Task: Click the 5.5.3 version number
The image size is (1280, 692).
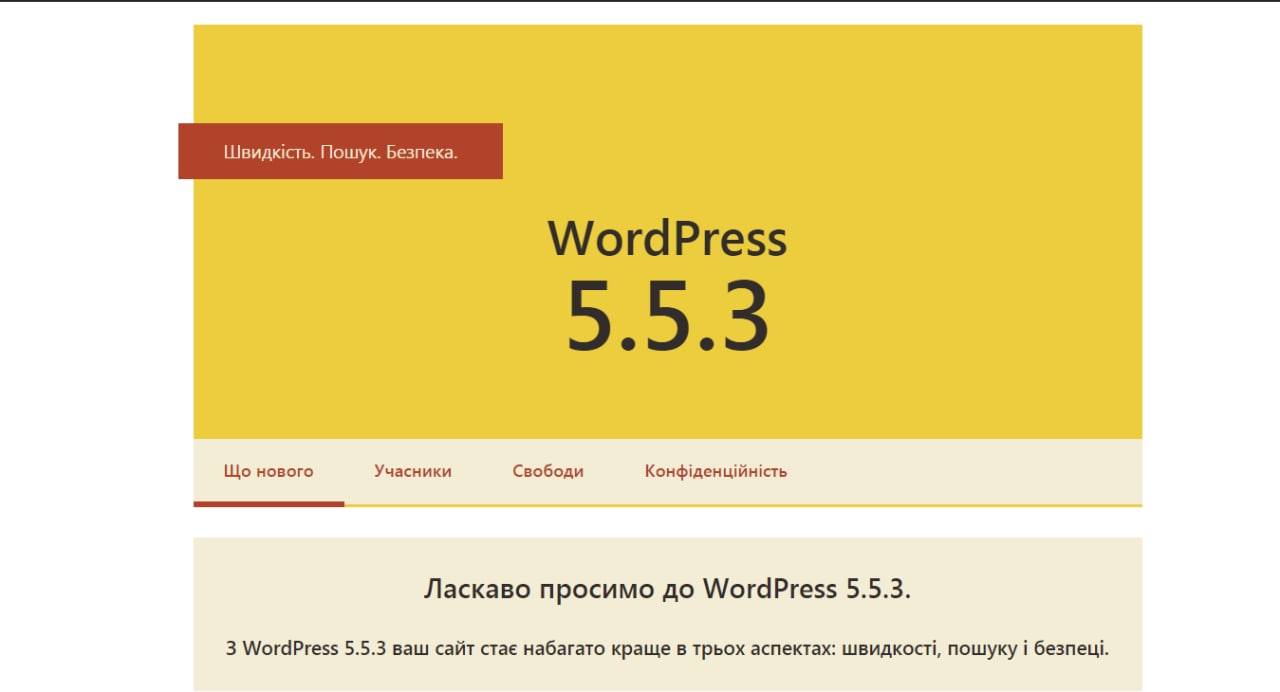Action: (668, 317)
